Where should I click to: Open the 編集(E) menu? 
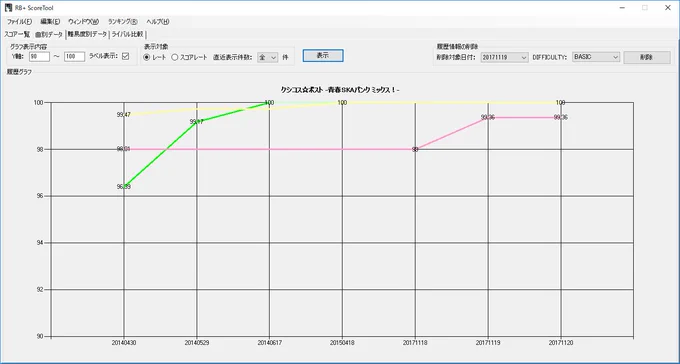tap(50, 22)
